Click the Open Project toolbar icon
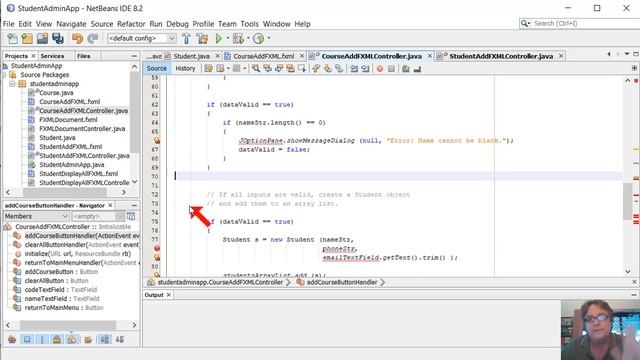The image size is (640, 360). tap(42, 38)
